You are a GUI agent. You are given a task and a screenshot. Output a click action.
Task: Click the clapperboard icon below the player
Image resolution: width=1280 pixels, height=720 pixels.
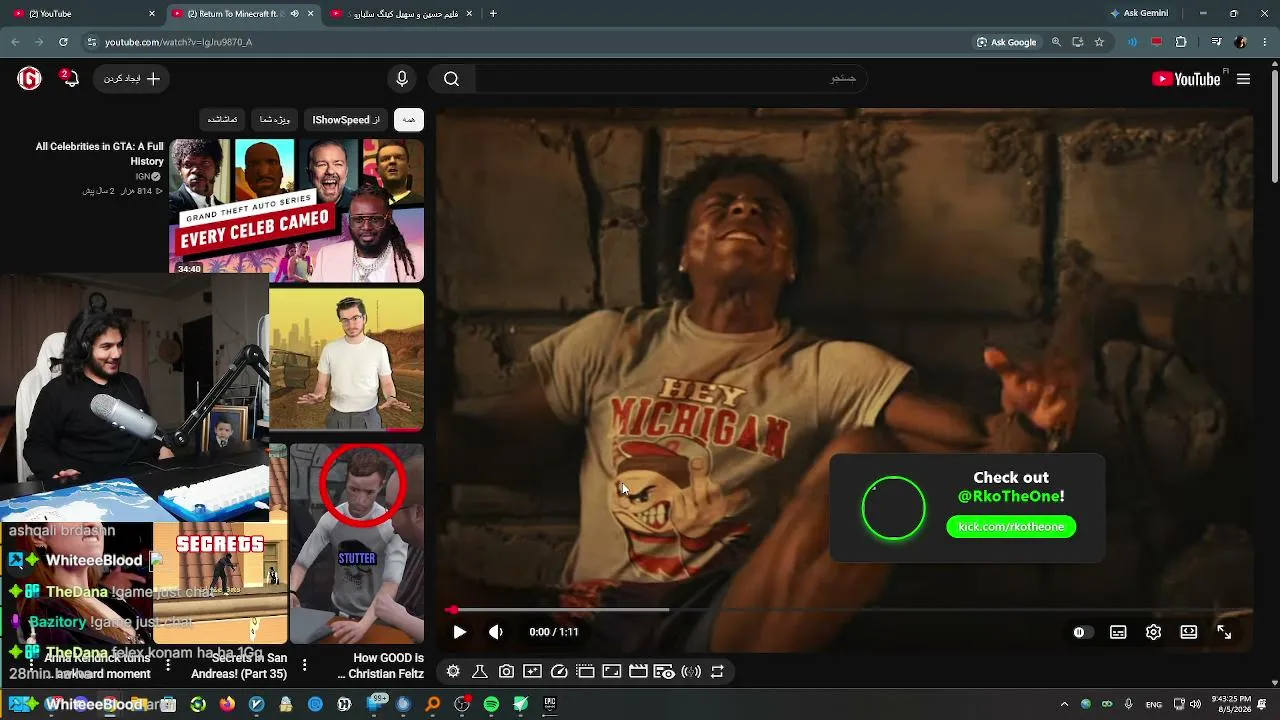point(637,672)
